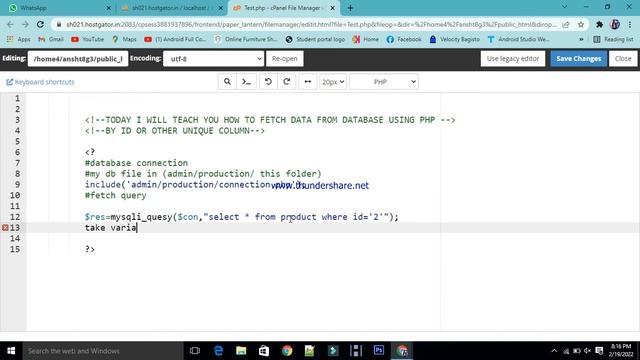Open Microsoft Store from taskbar

click(264, 351)
